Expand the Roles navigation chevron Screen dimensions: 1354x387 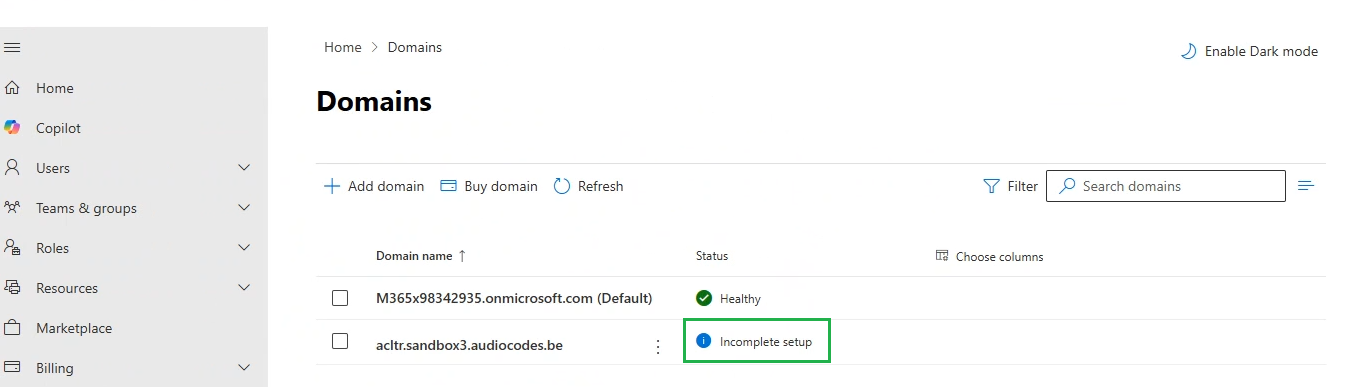pos(244,247)
